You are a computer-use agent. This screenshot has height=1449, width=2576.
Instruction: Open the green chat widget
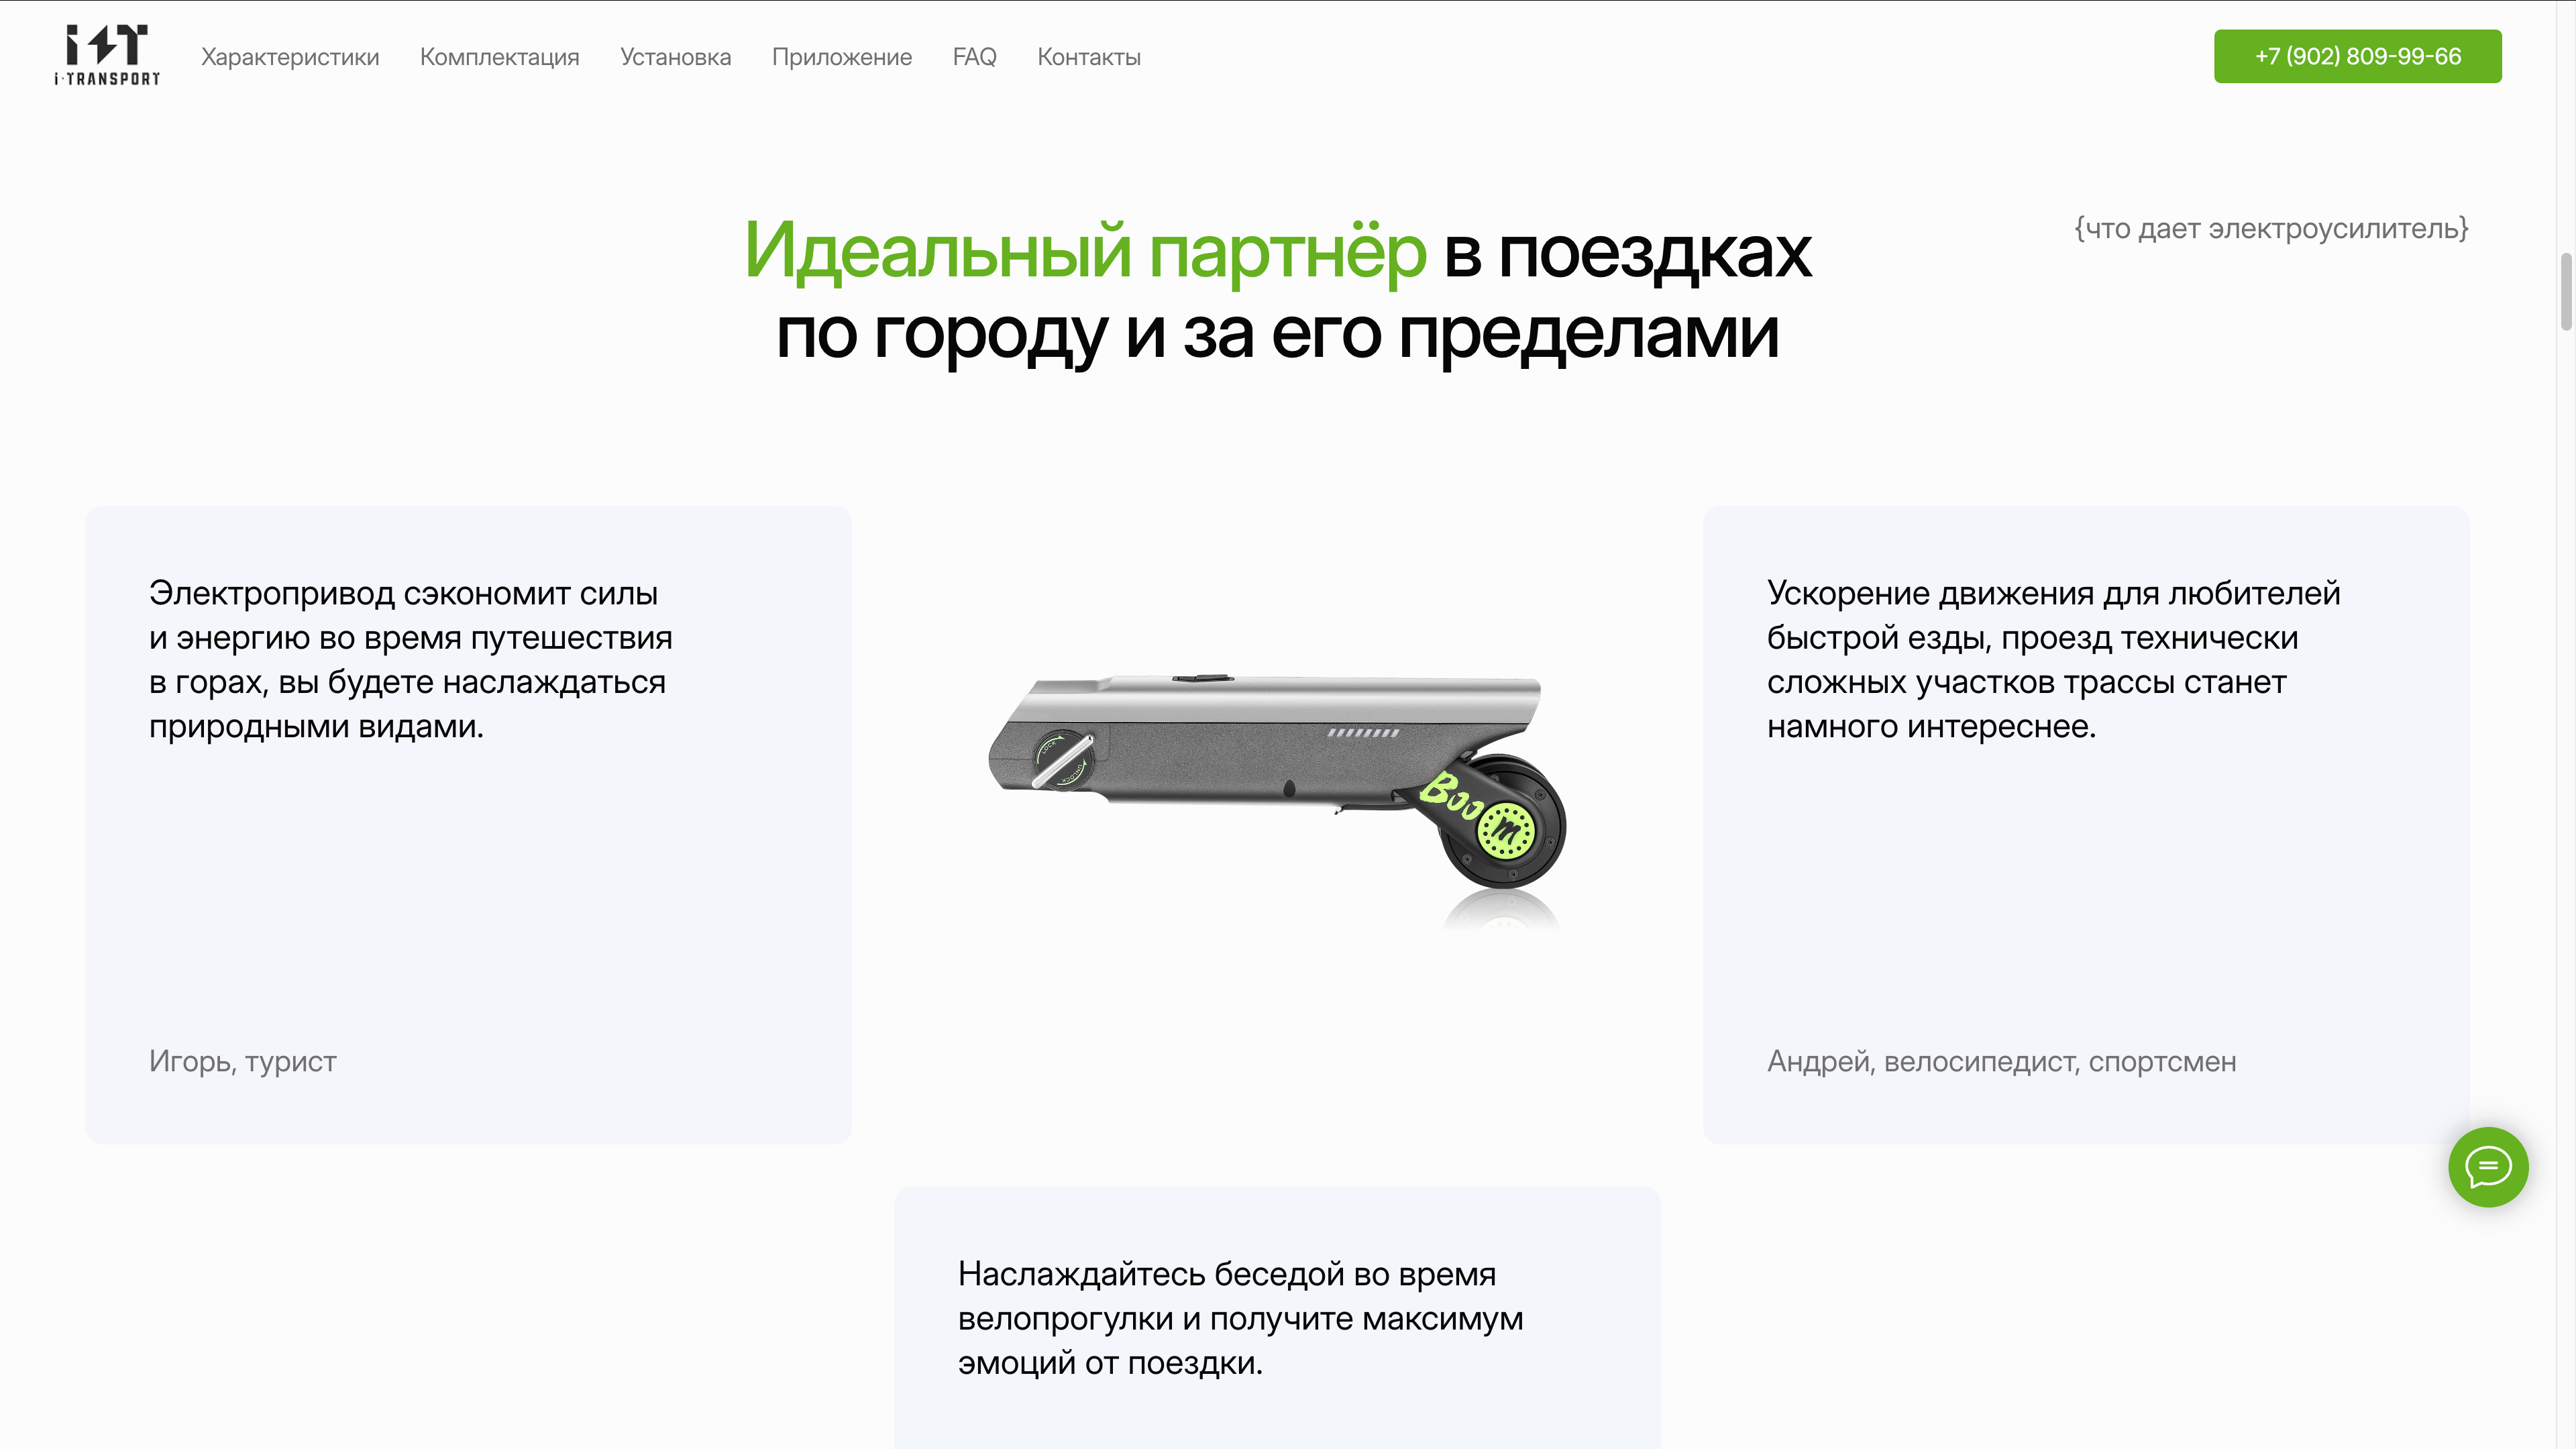click(2488, 1167)
